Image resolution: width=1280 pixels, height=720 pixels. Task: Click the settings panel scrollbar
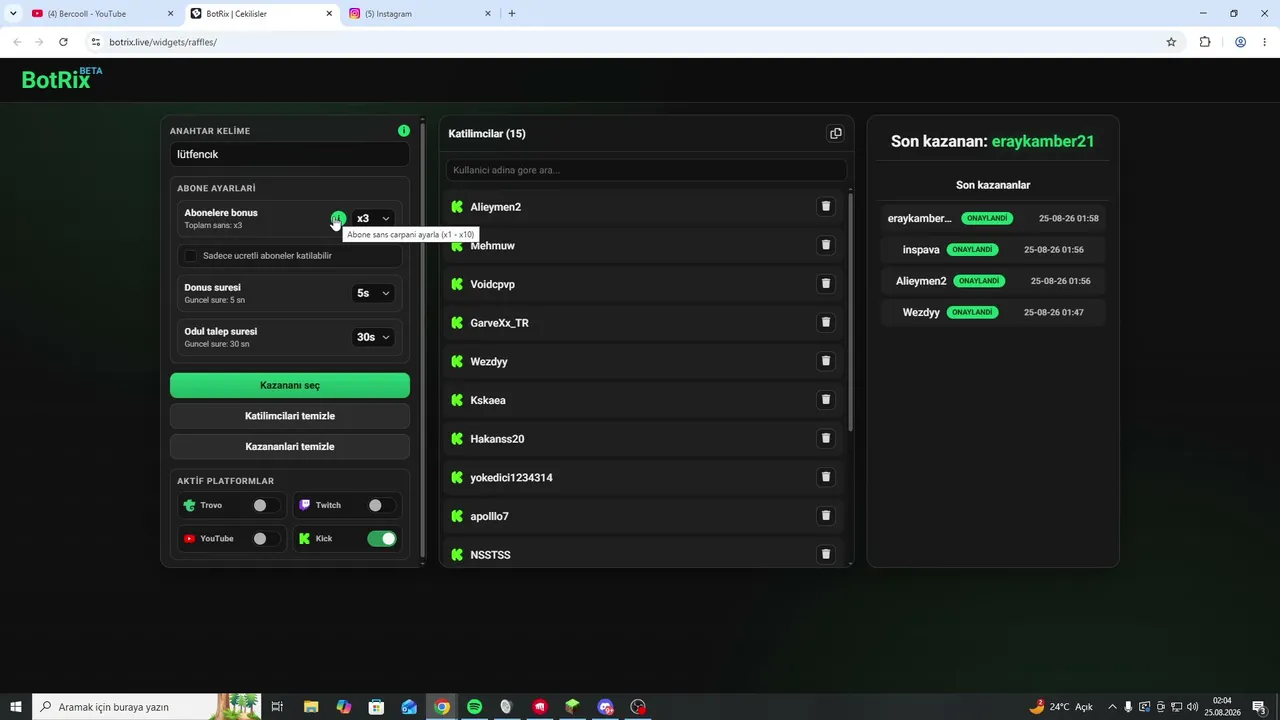pos(423,340)
